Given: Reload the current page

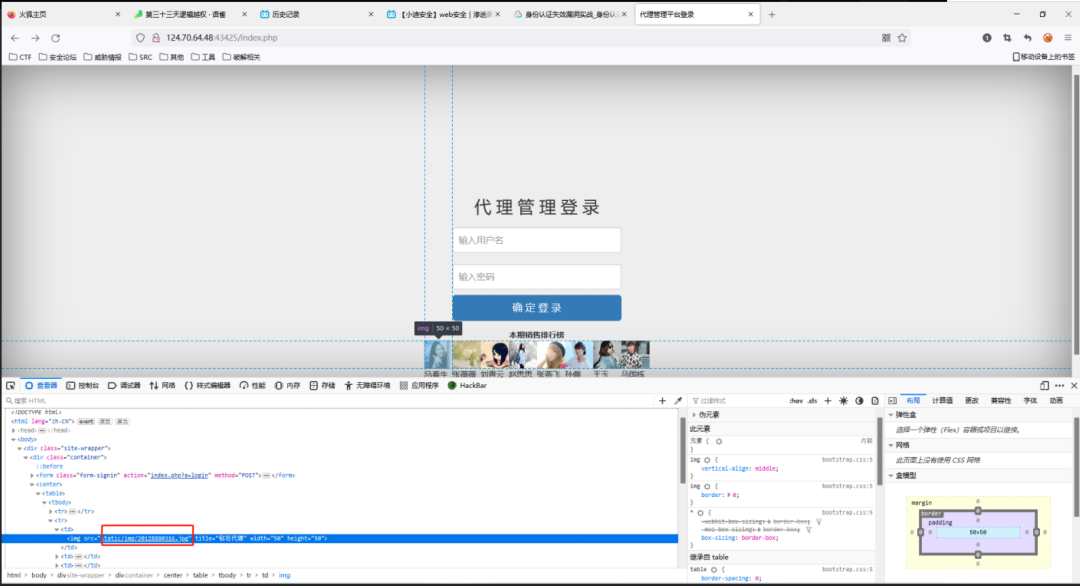Looking at the screenshot, I should click(x=56, y=38).
